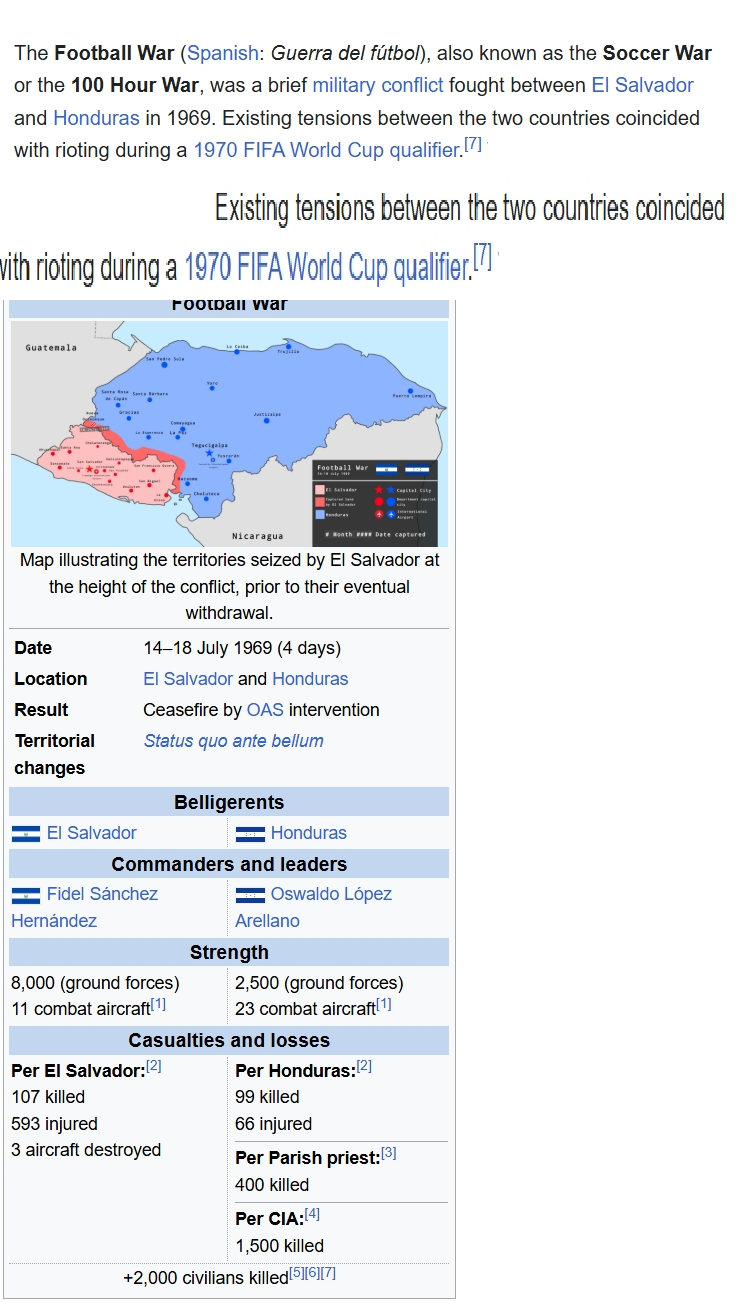Open Honduras link under Belligerents

coord(309,833)
